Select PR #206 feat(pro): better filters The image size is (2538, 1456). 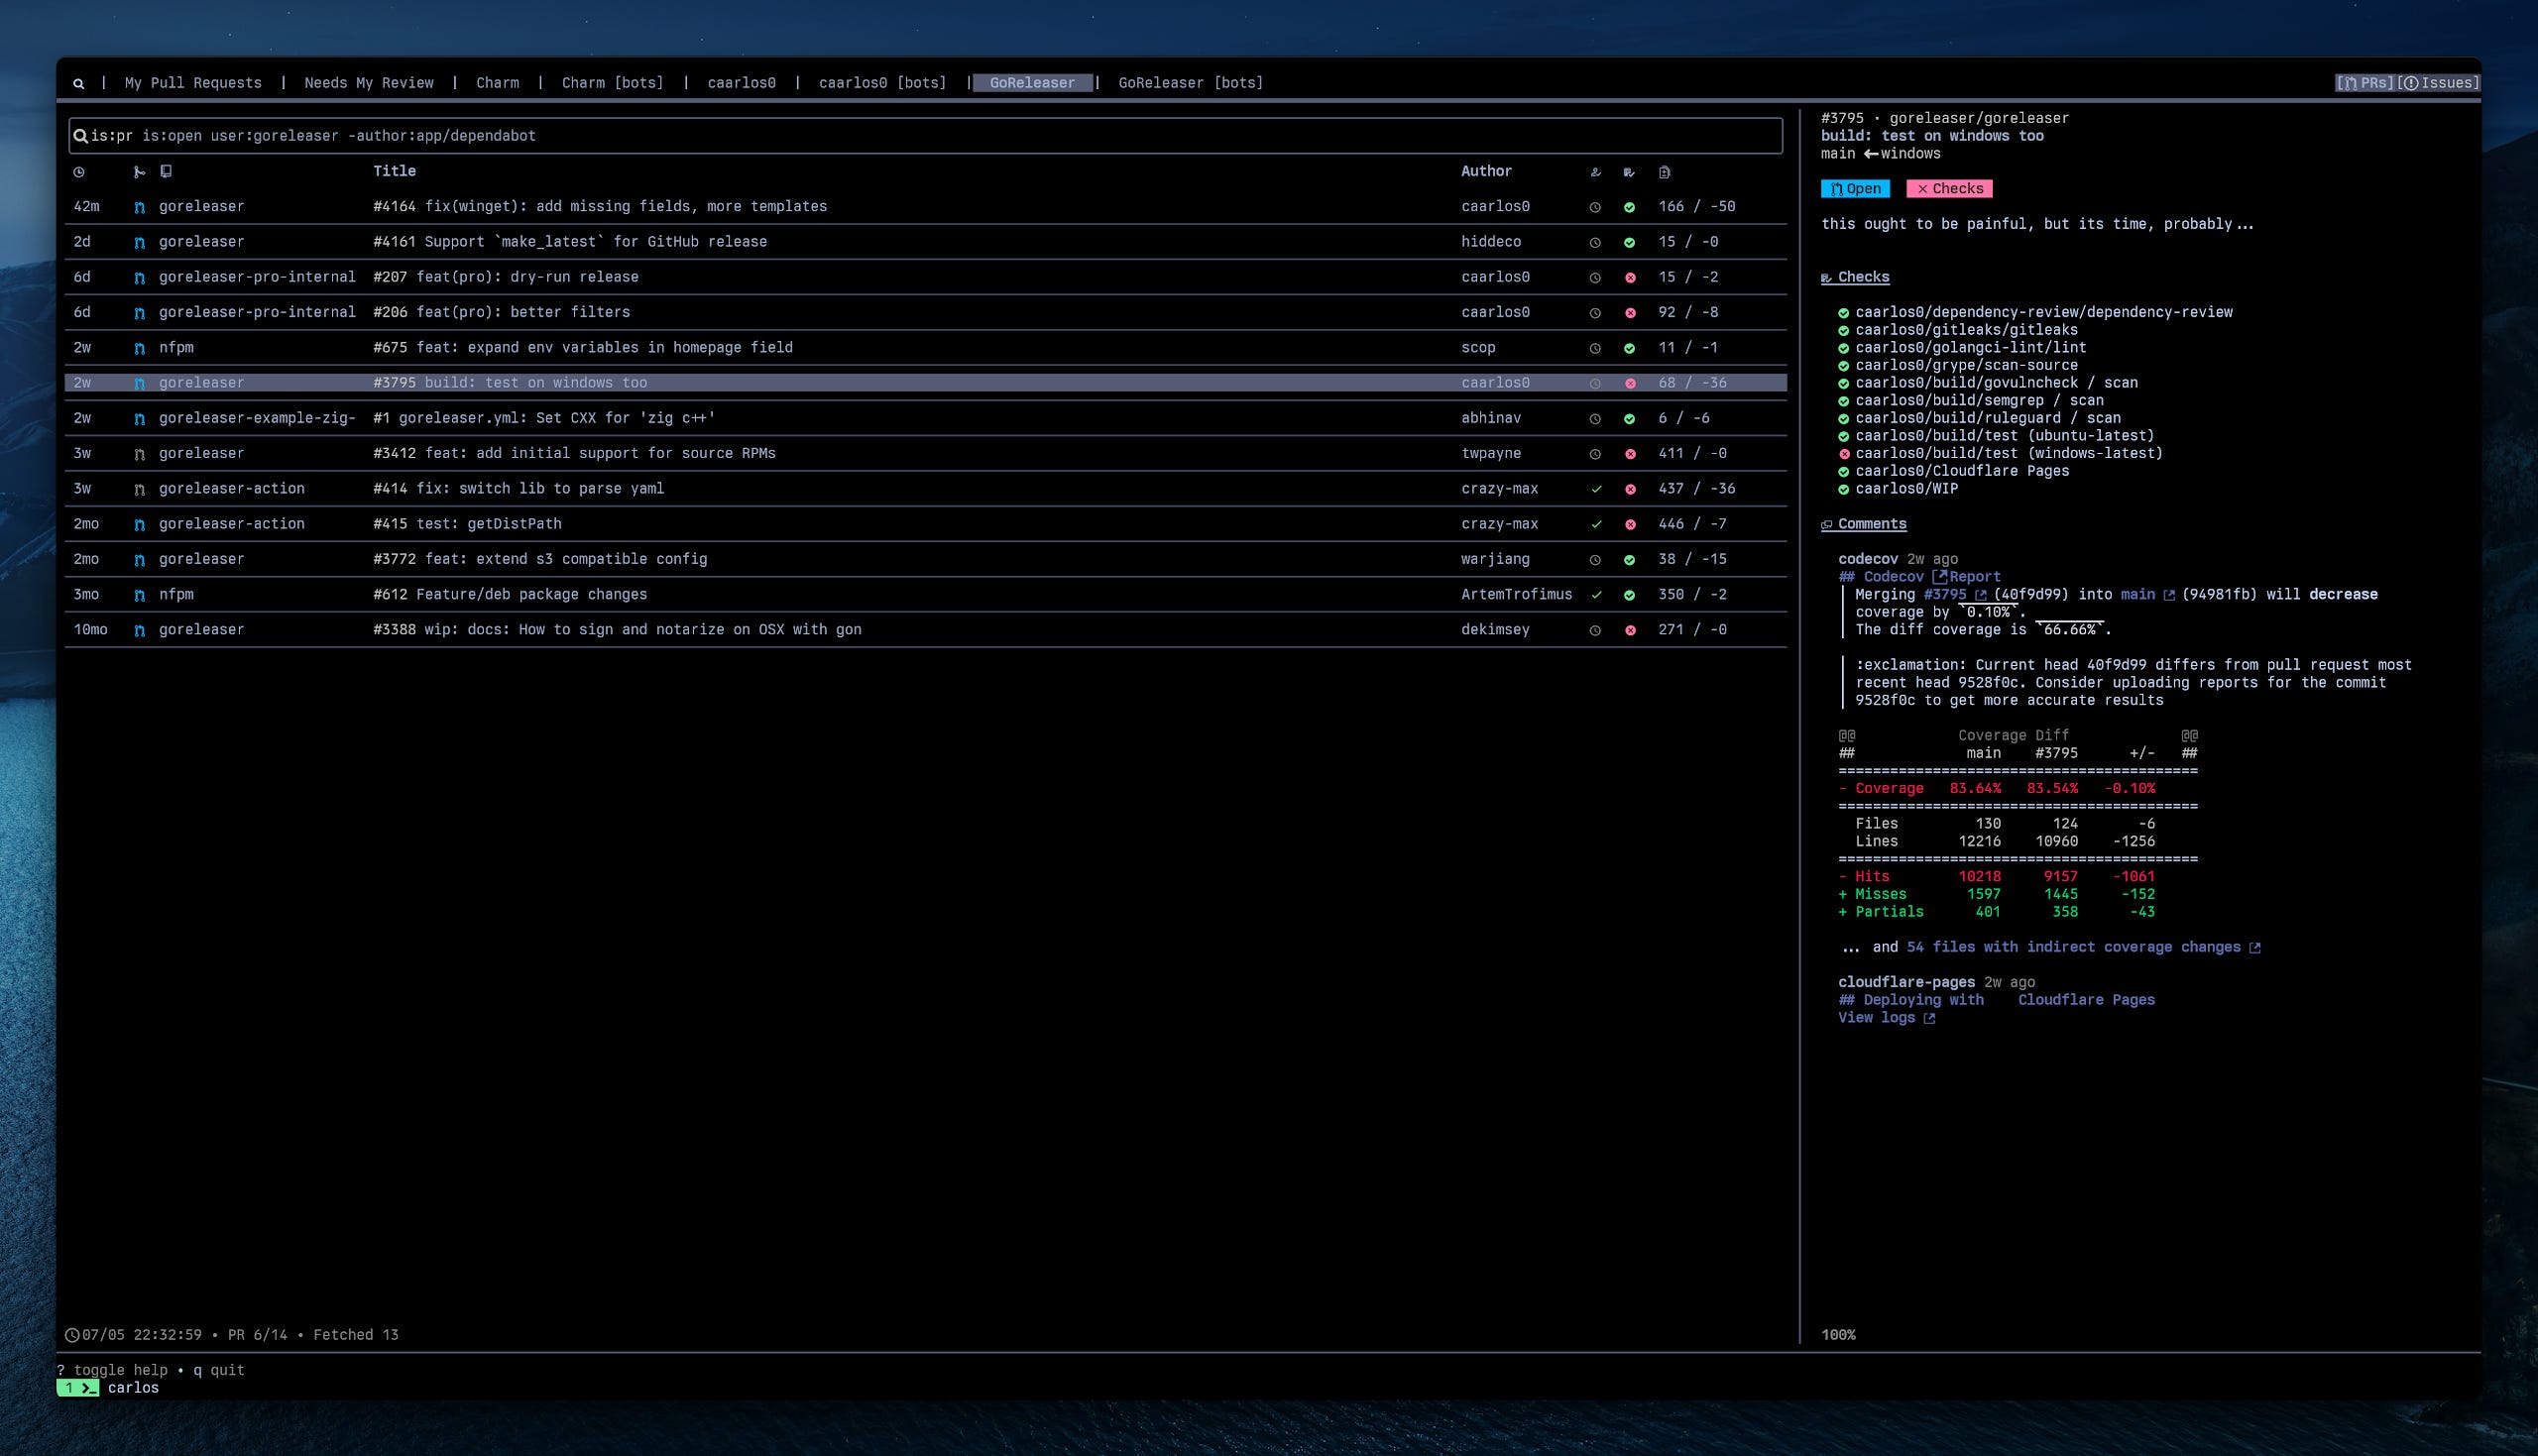click(925, 312)
